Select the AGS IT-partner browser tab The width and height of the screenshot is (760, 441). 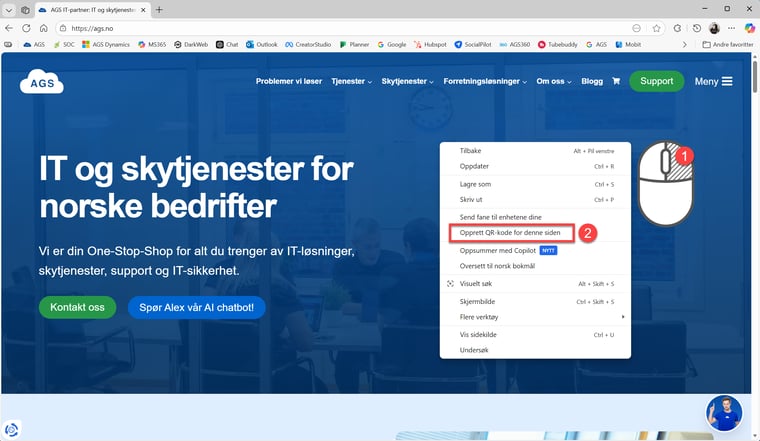tap(92, 10)
